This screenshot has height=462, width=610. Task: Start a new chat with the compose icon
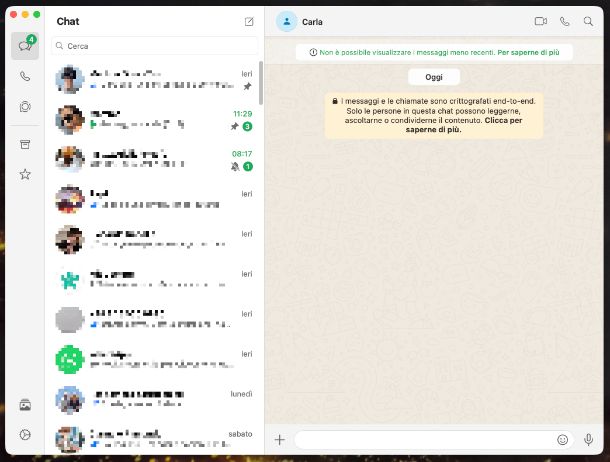click(x=249, y=22)
